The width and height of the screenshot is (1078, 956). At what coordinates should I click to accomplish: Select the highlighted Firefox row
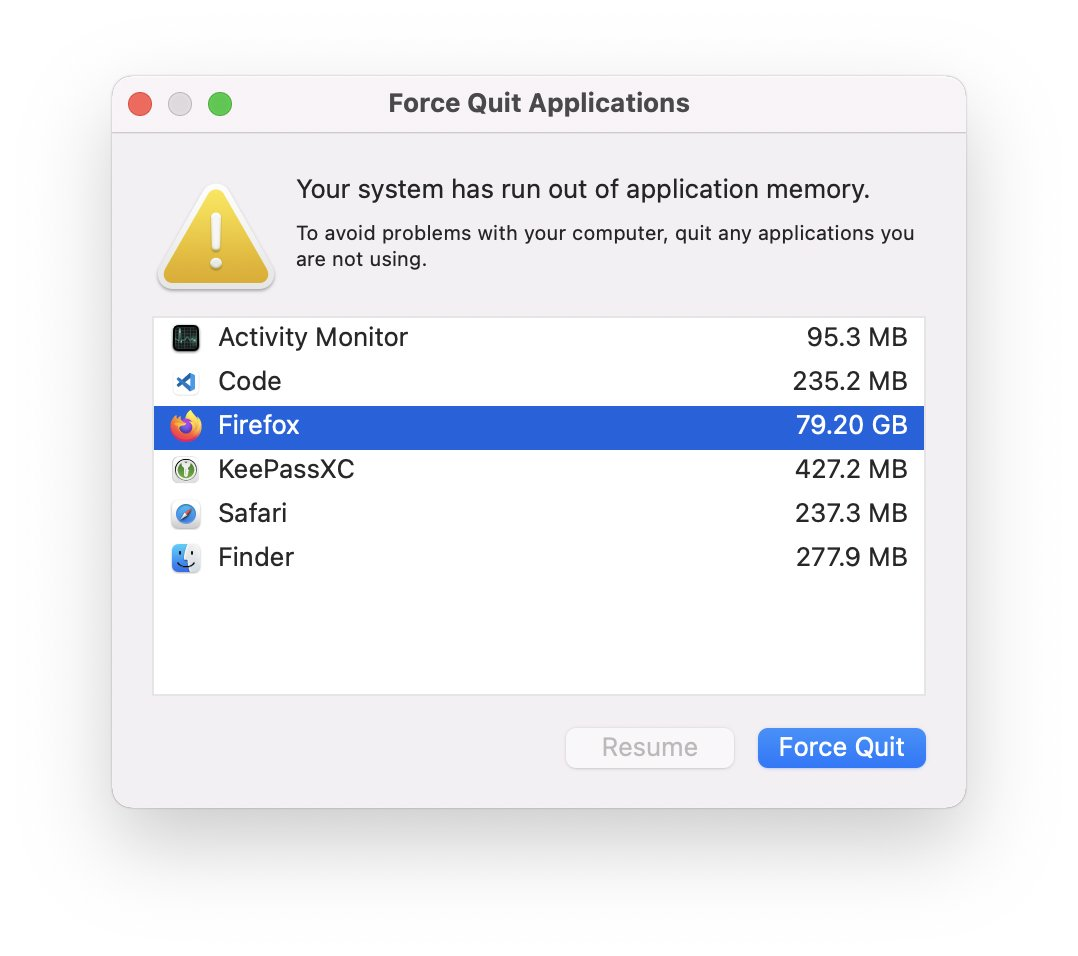pyautogui.click(x=450, y=426)
